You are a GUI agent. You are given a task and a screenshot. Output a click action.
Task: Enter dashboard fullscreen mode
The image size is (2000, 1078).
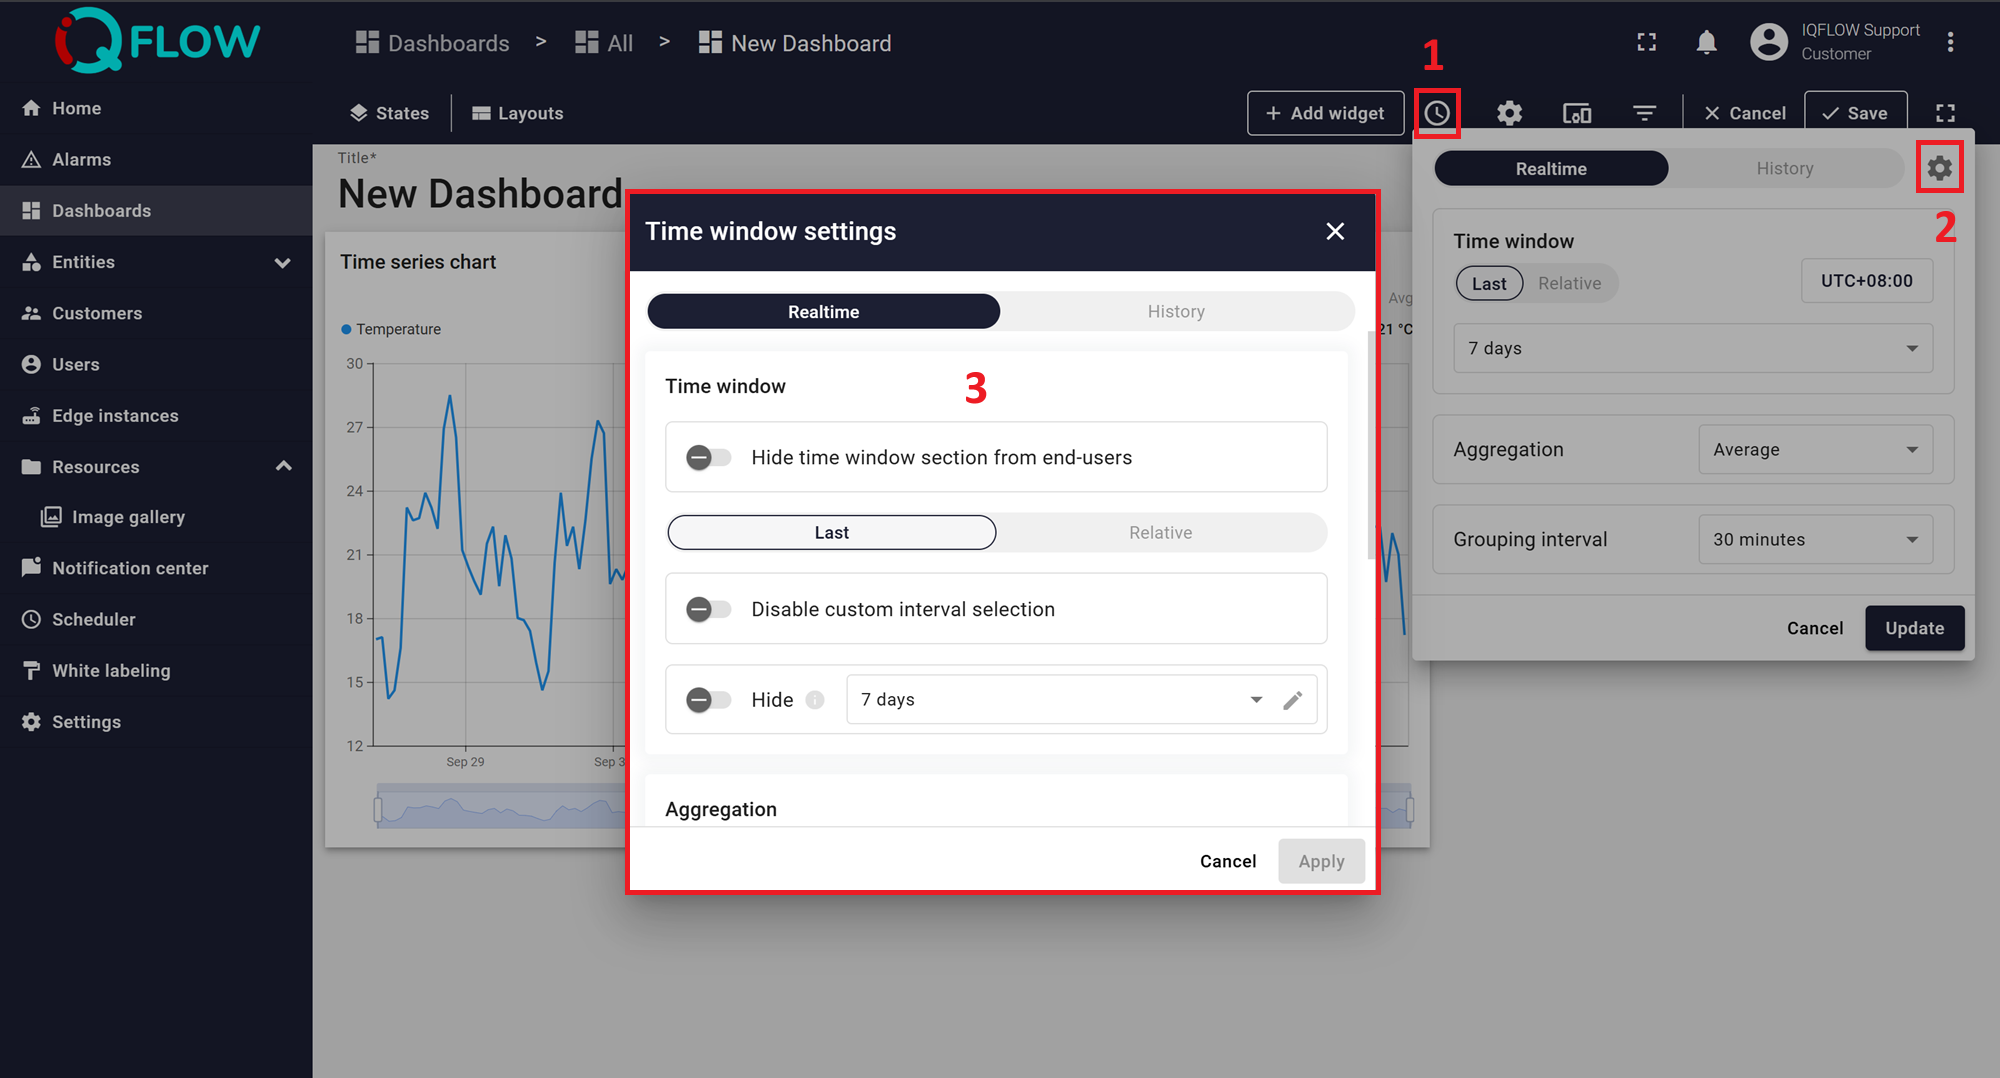(1945, 113)
